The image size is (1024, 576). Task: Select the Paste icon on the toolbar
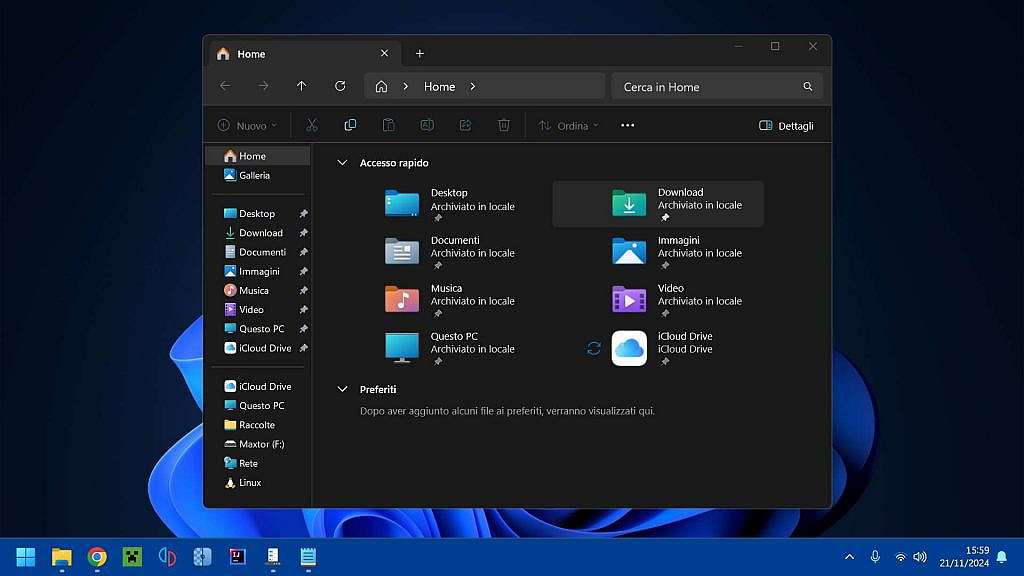pyautogui.click(x=388, y=124)
